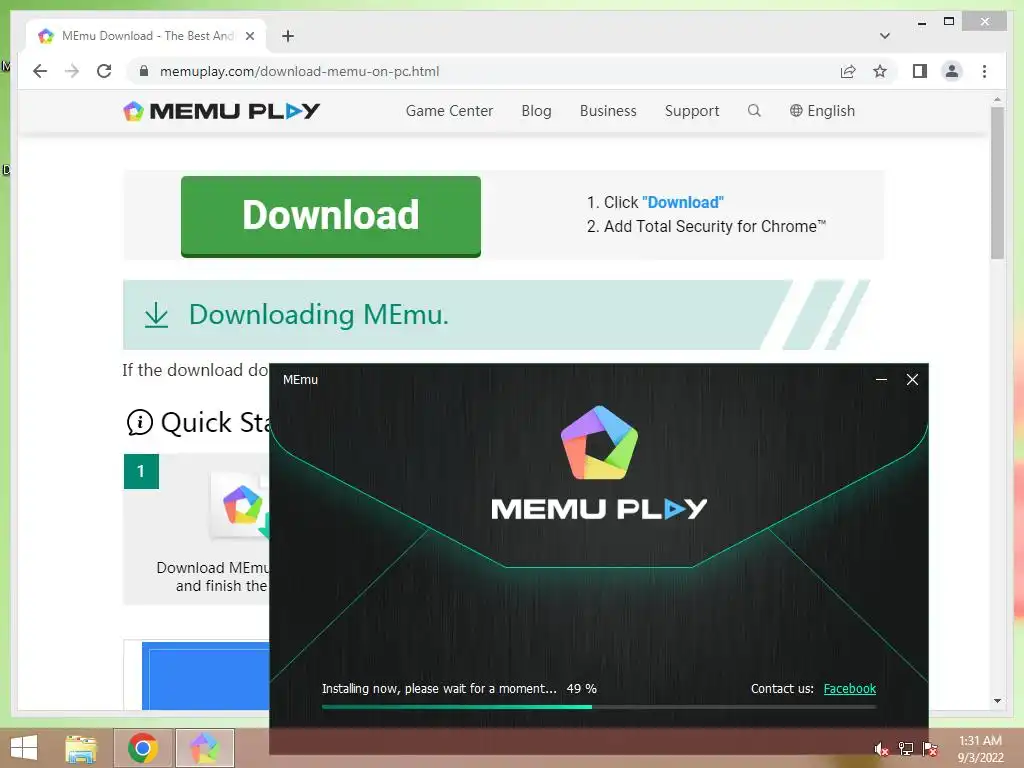Open Chrome's tab search chevron
The width and height of the screenshot is (1024, 768).
(x=885, y=36)
